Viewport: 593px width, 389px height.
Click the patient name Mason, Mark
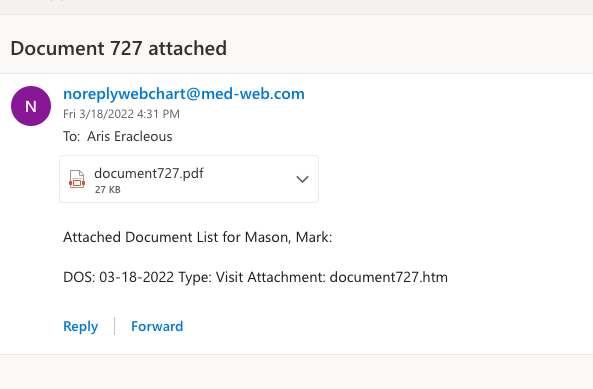coord(288,237)
